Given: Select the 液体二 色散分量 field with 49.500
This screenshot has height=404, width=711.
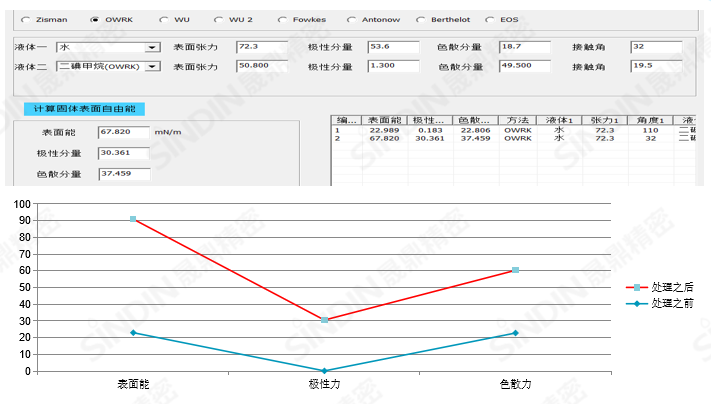Looking at the screenshot, I should (524, 66).
